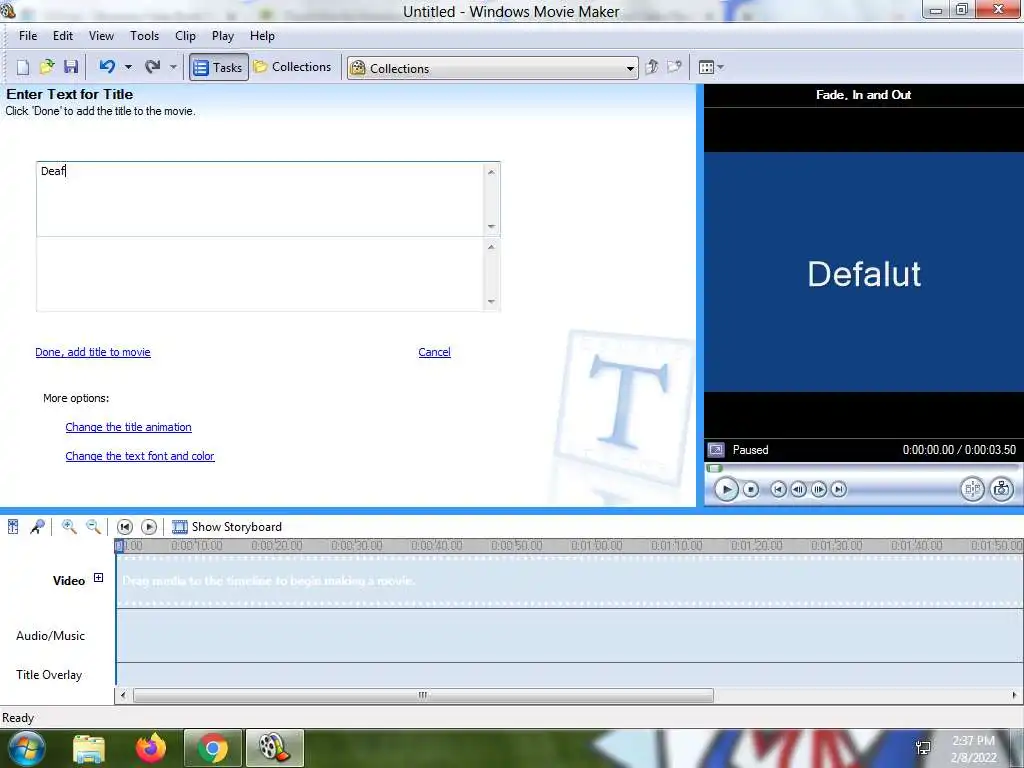Open the Views dropdown in toolbar
1024x768 pixels.
coord(711,67)
